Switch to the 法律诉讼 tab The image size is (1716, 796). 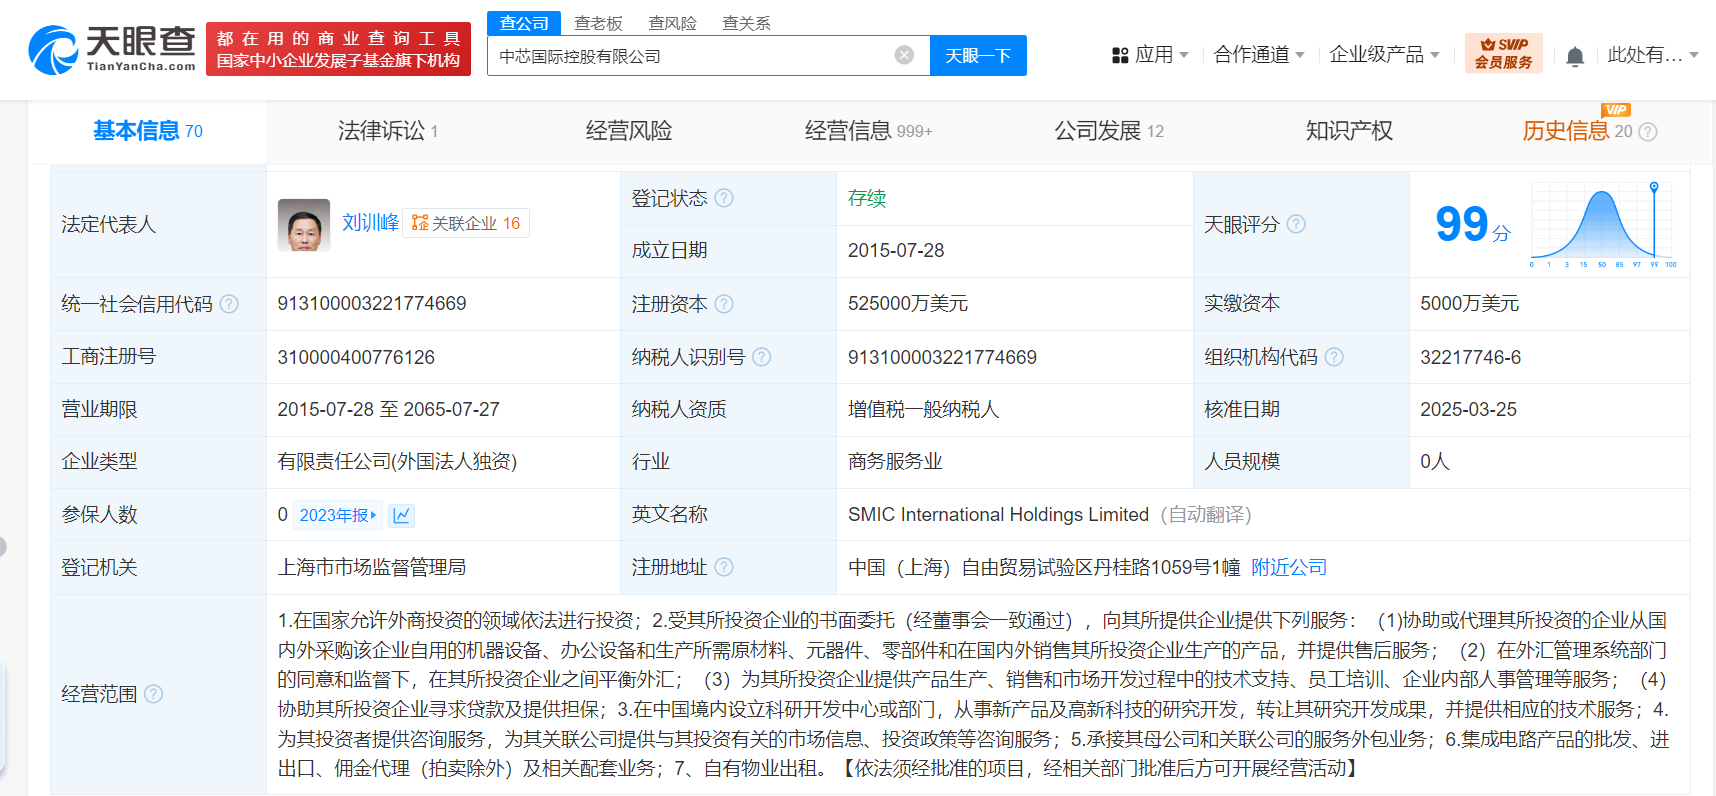tap(387, 131)
